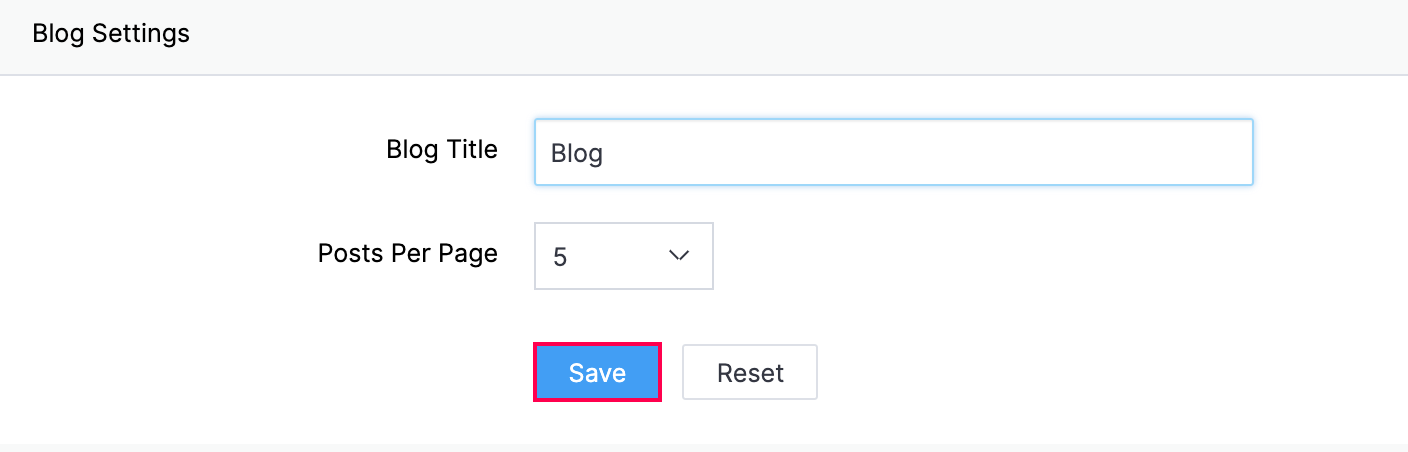Image resolution: width=1408 pixels, height=452 pixels.
Task: Hit the blue Save button
Action: pos(597,373)
